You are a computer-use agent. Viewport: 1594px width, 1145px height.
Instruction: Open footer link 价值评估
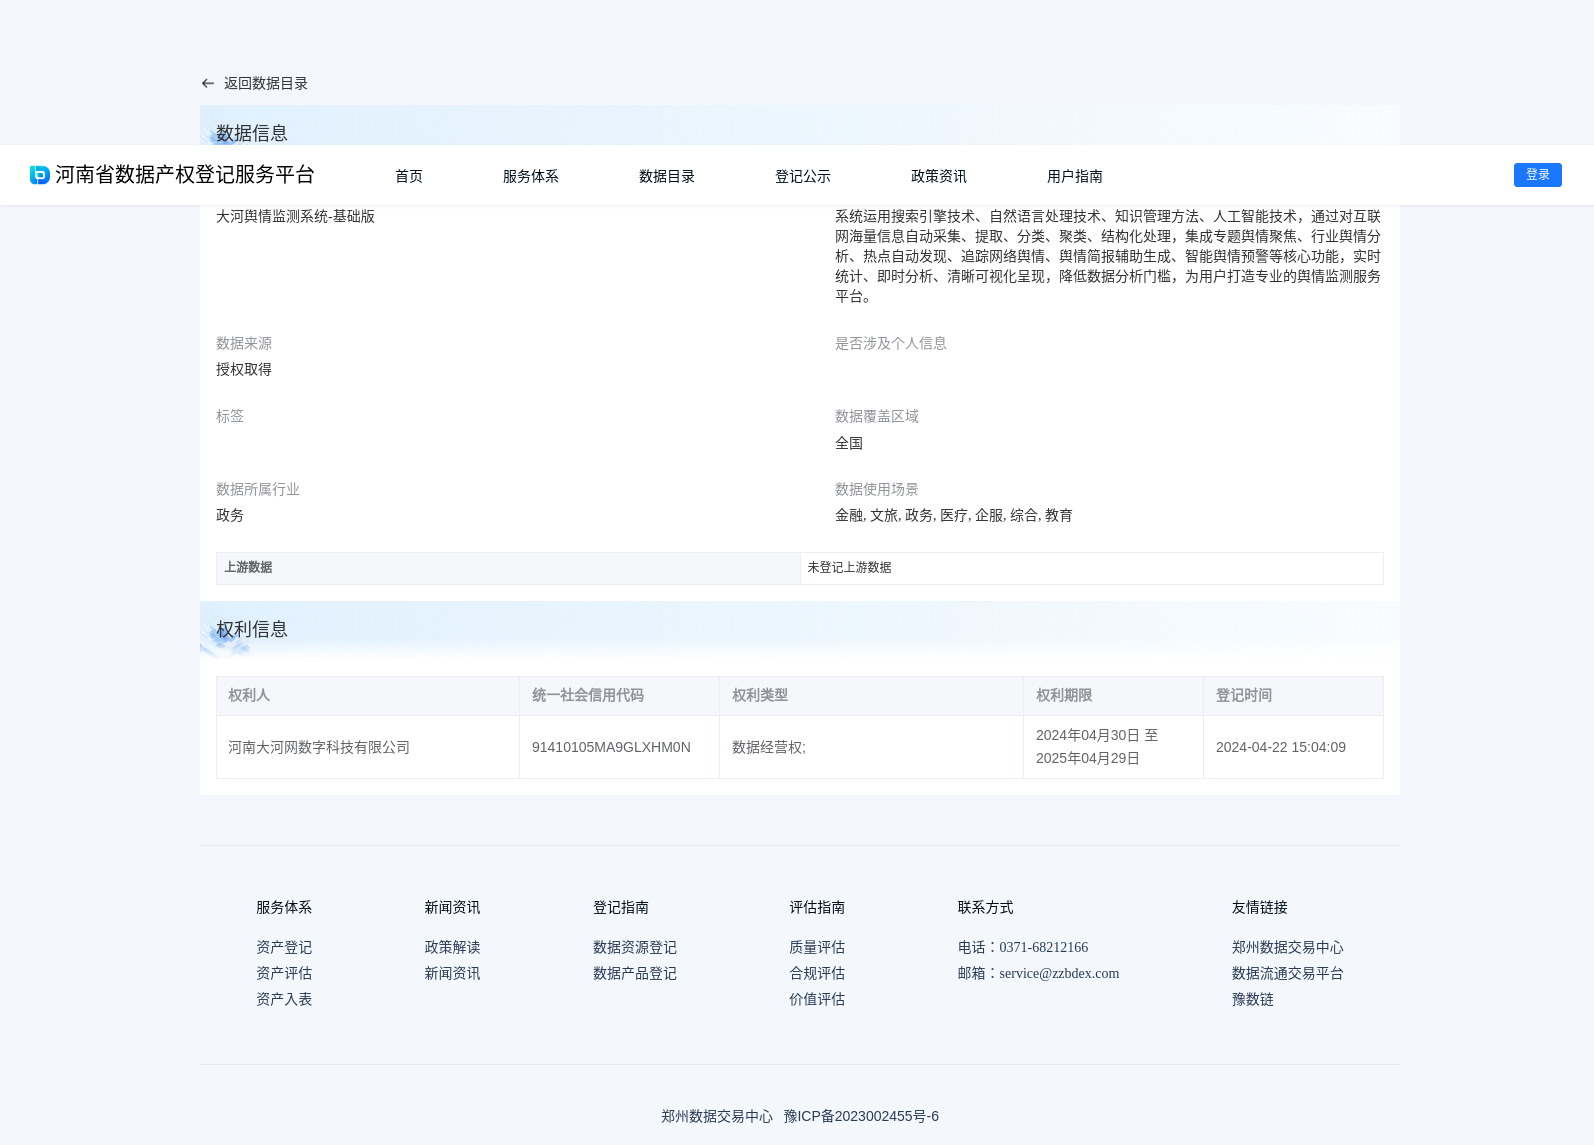point(817,999)
